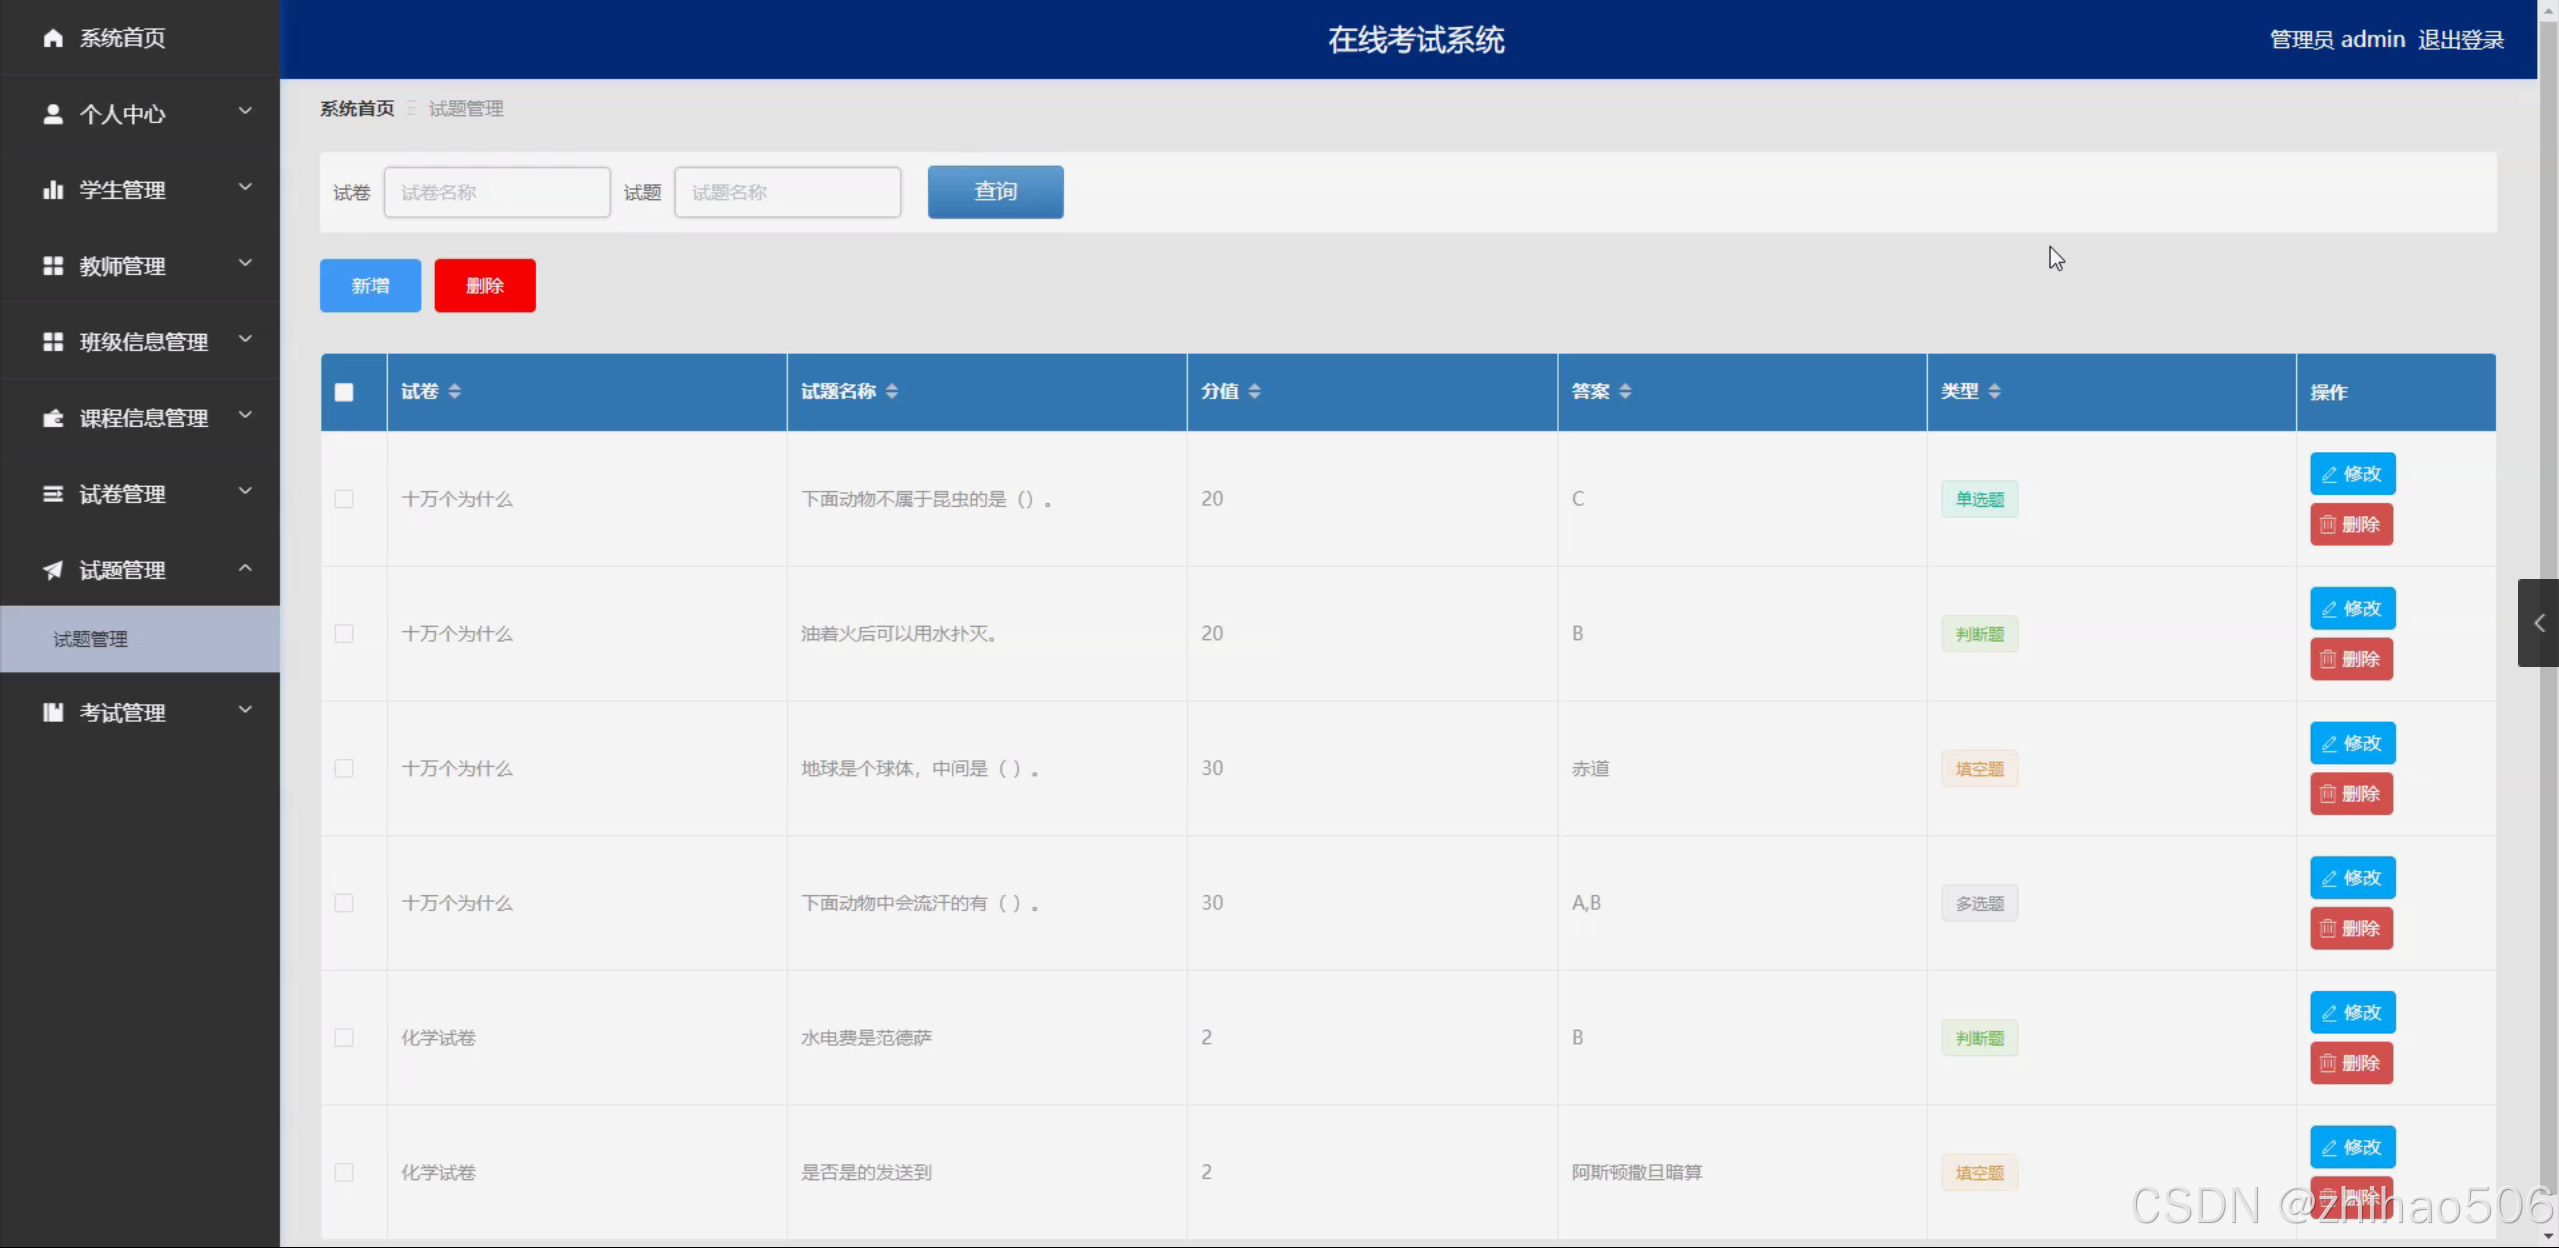Image resolution: width=2559 pixels, height=1248 pixels.
Task: Click the paper plane icon for 试题管理
Action: (53, 570)
